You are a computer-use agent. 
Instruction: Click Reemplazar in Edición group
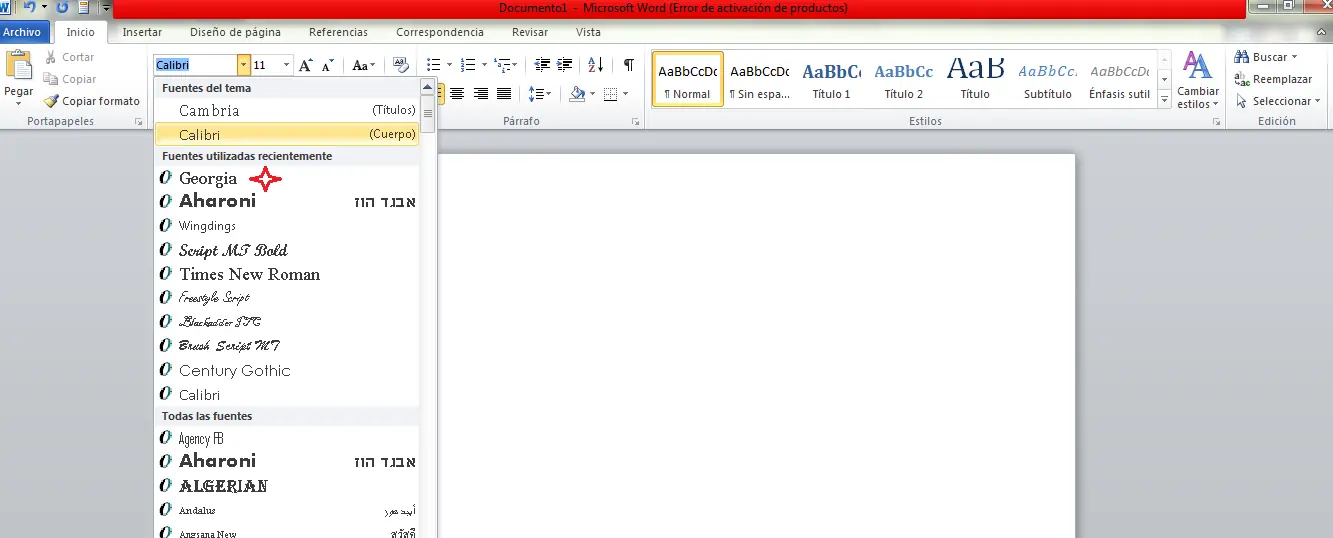tap(1272, 79)
